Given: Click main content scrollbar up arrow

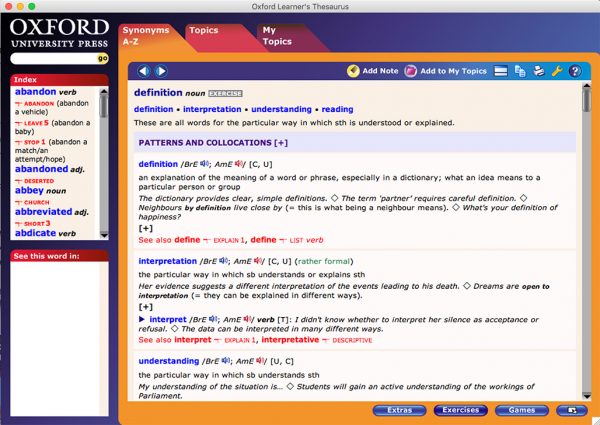Looking at the screenshot, I should (586, 86).
